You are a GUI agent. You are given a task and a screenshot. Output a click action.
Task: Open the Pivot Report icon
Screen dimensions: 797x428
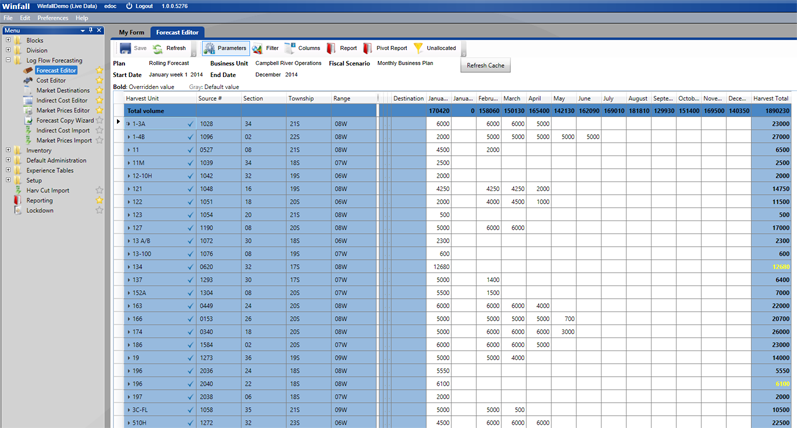(x=367, y=48)
